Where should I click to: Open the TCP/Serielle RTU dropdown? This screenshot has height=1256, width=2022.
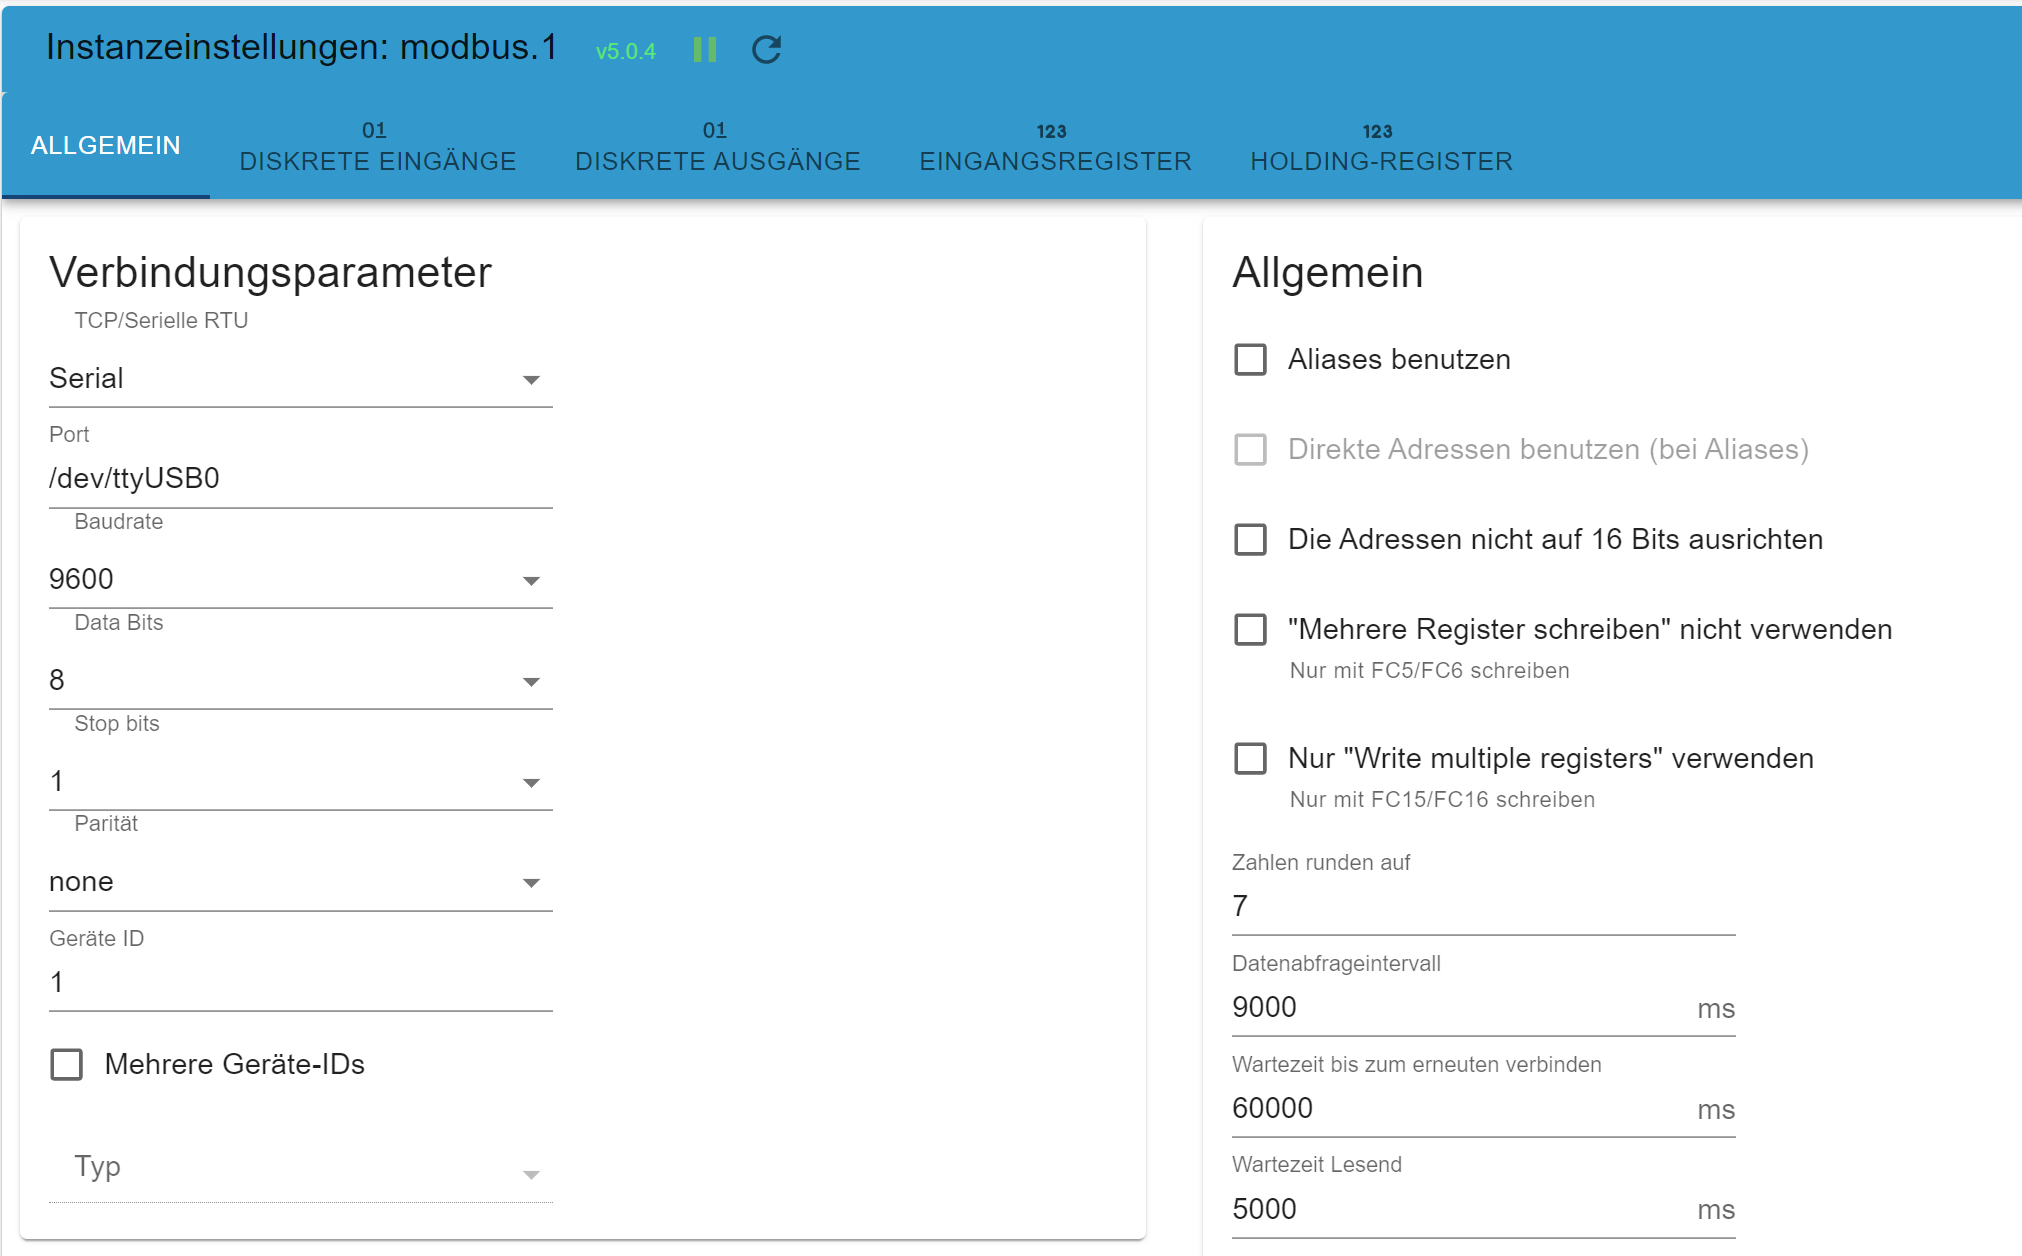[x=300, y=379]
